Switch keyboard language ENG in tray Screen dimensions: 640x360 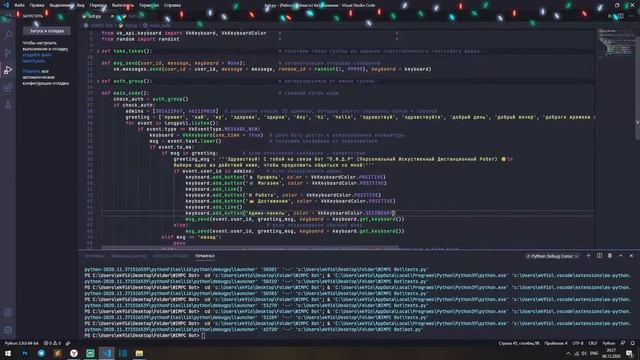click(594, 353)
